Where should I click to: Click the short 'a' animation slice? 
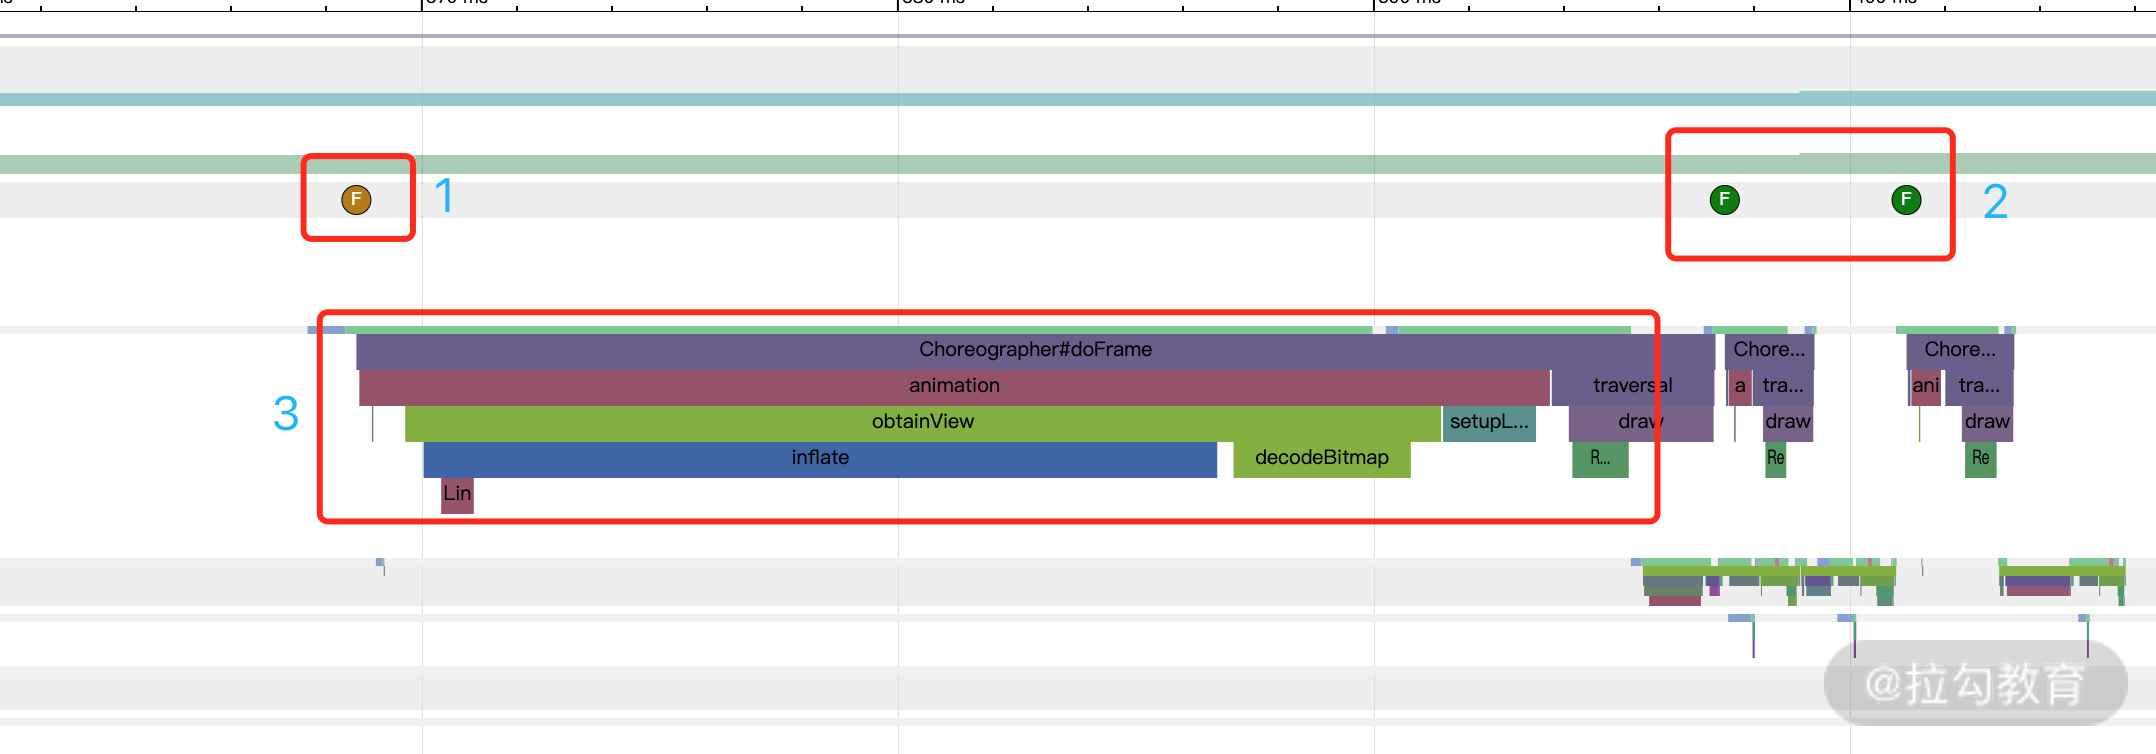pyautogui.click(x=1740, y=386)
